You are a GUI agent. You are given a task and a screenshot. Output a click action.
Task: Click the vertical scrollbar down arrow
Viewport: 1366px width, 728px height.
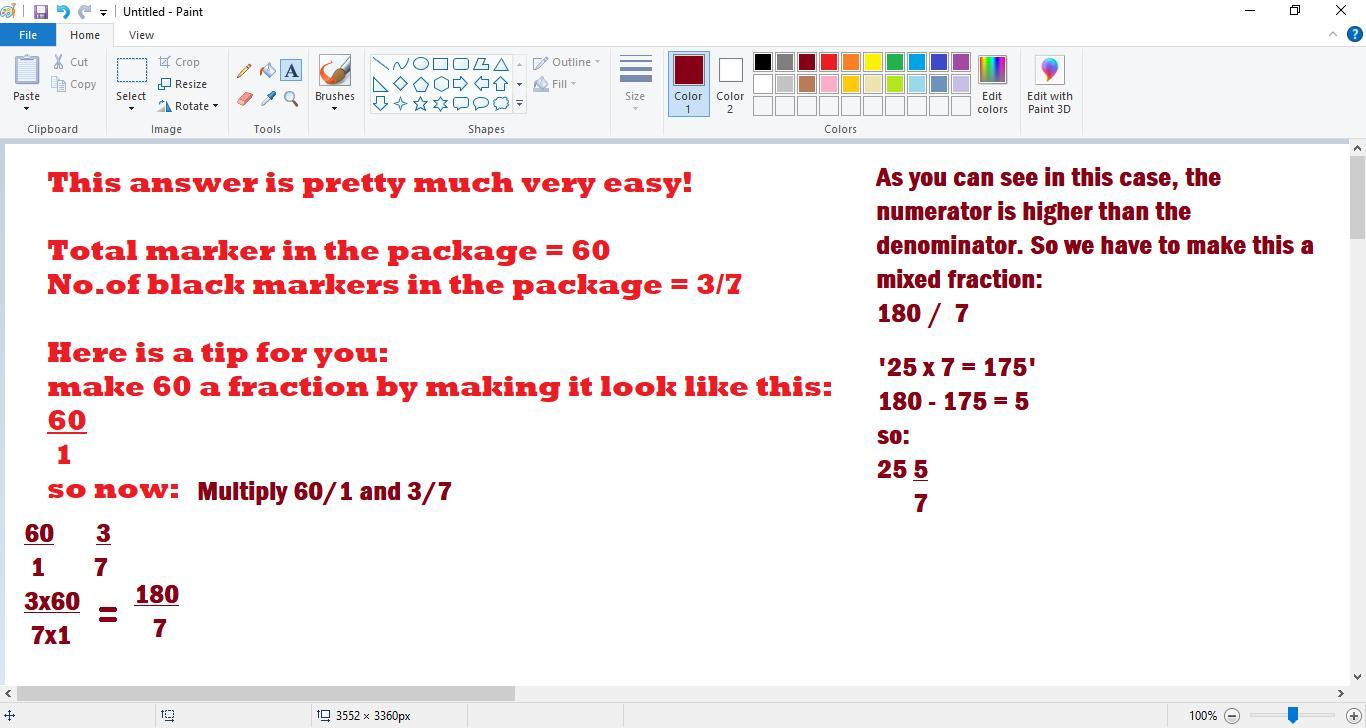coord(1358,677)
